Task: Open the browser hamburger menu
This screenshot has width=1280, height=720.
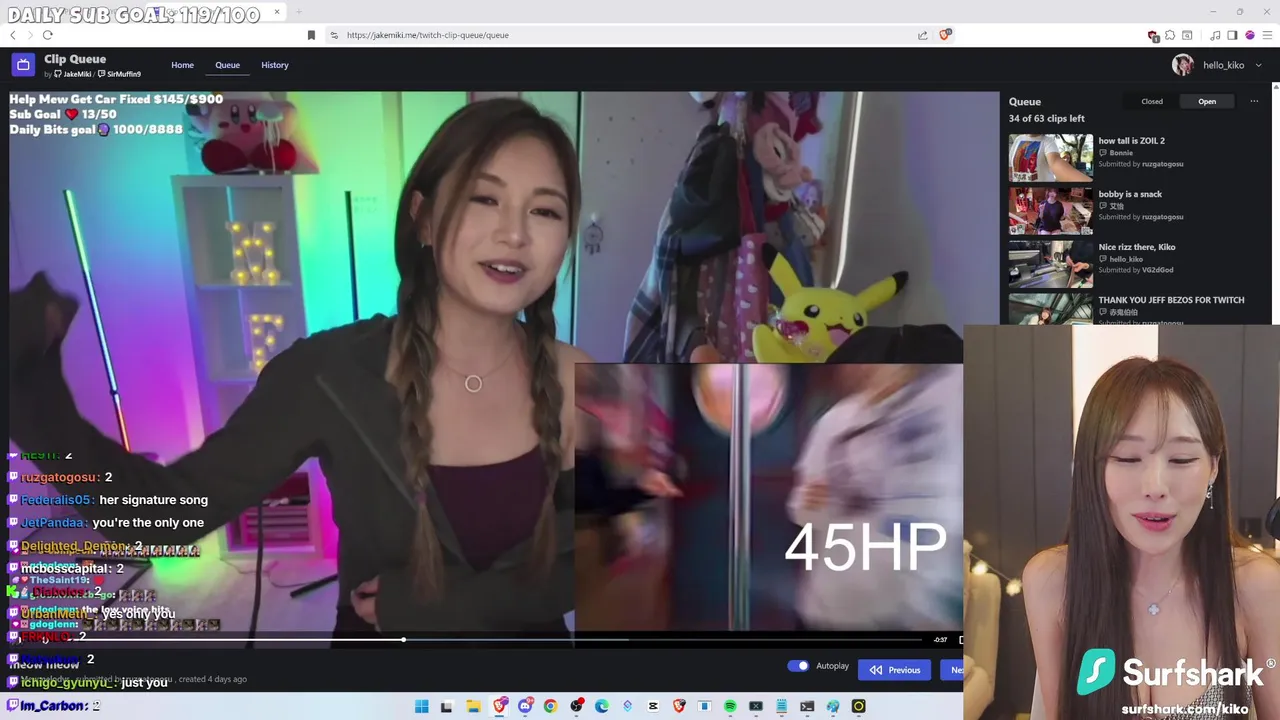Action: coord(1267,35)
